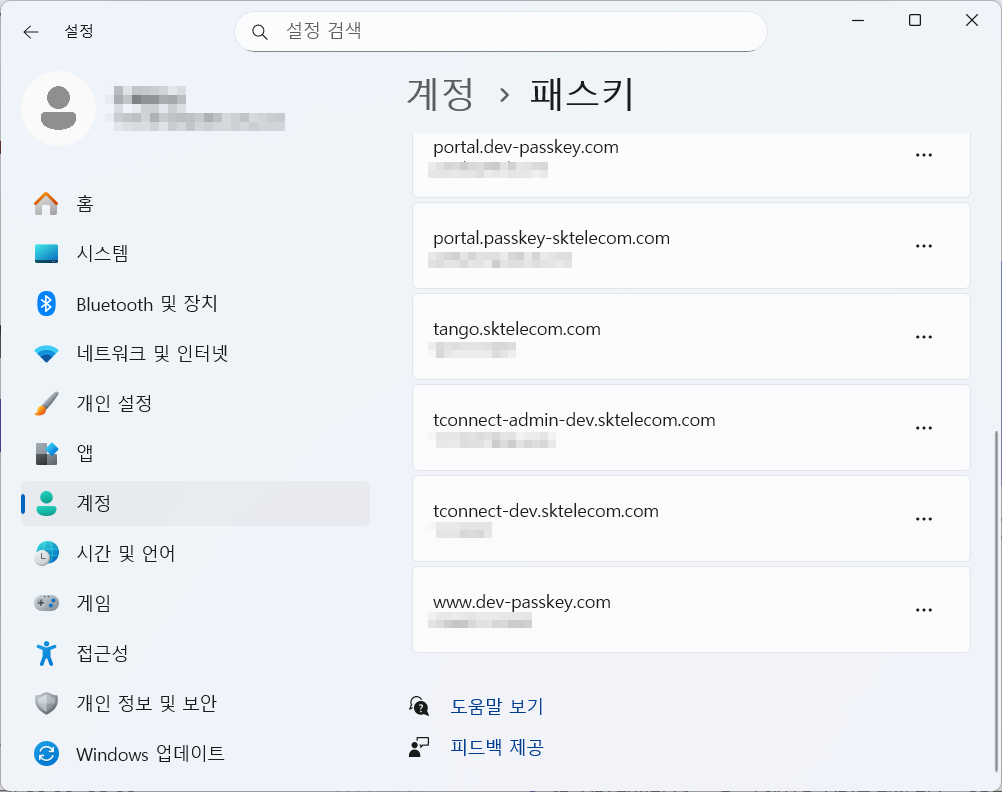
Task: Select the Bluetooth icon in sidebar
Action: click(46, 304)
